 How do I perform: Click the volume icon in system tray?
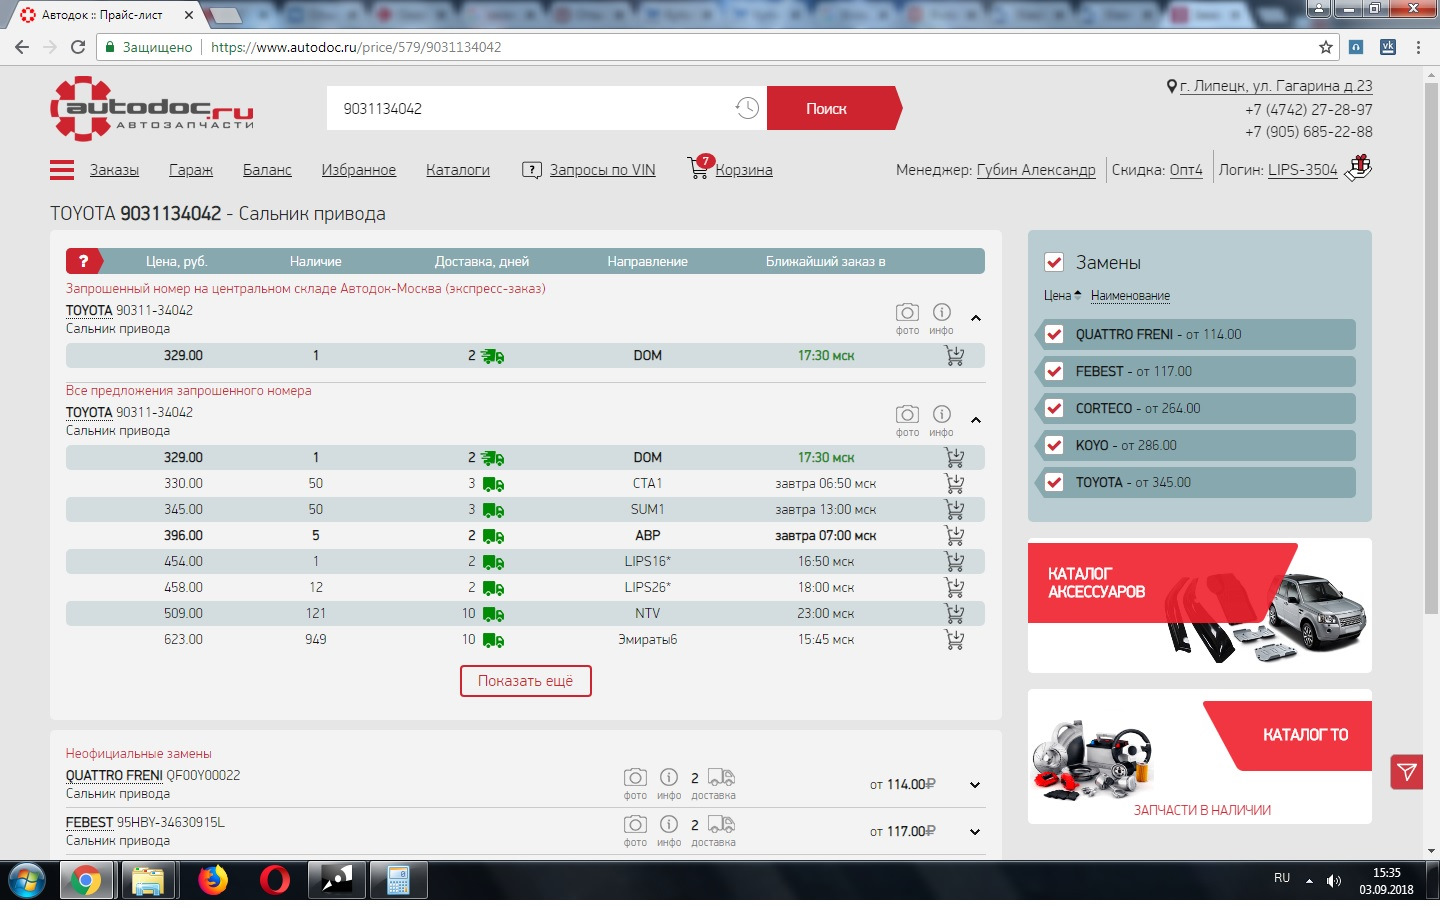click(1334, 881)
